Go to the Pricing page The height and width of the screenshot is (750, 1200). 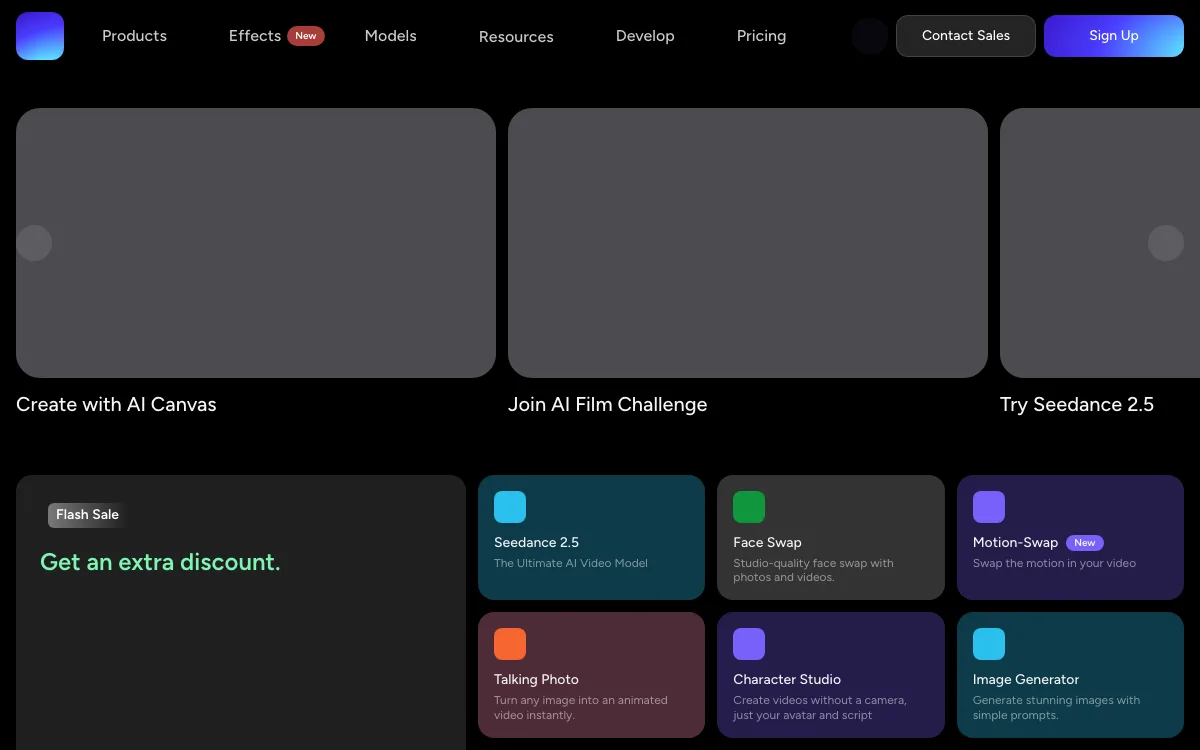tap(762, 36)
